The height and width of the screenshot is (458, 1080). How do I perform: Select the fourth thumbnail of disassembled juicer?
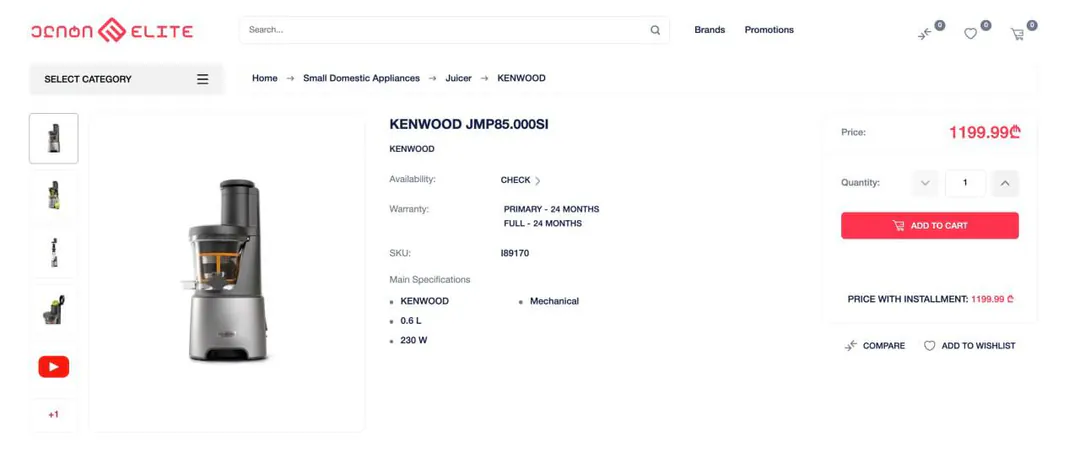(54, 309)
